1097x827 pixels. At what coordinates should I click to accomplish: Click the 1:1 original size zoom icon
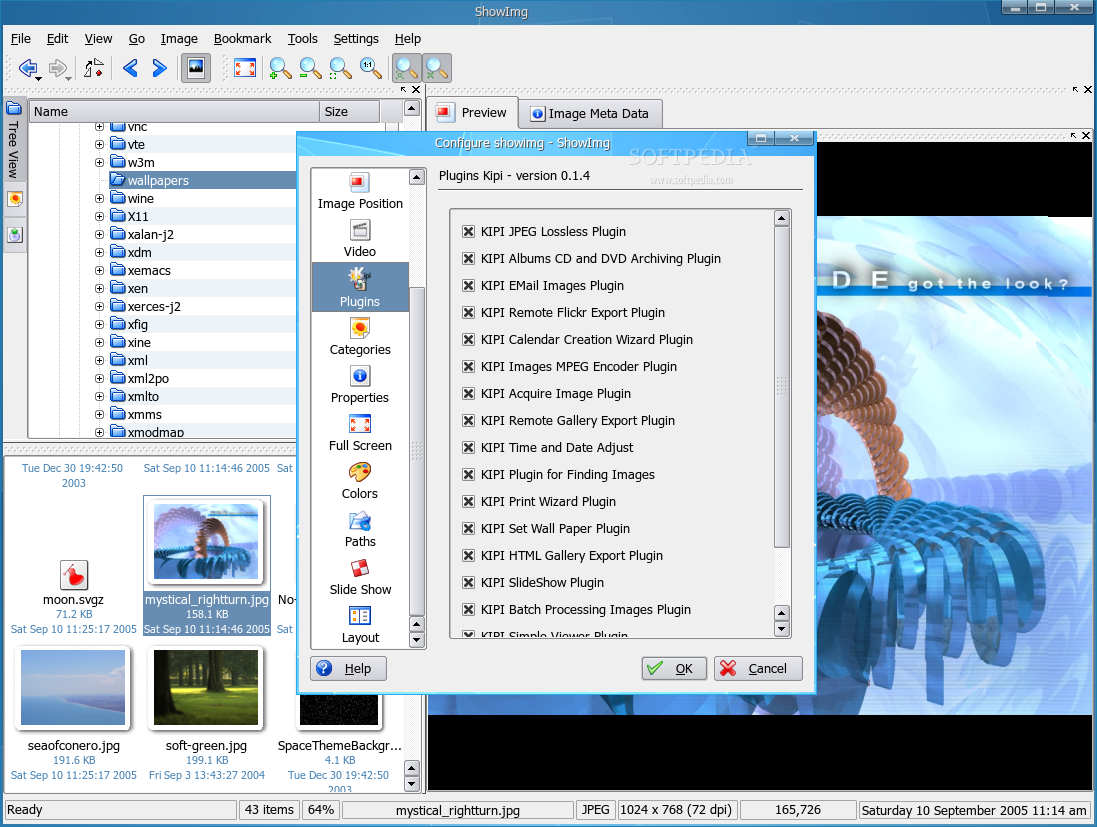pyautogui.click(x=370, y=68)
